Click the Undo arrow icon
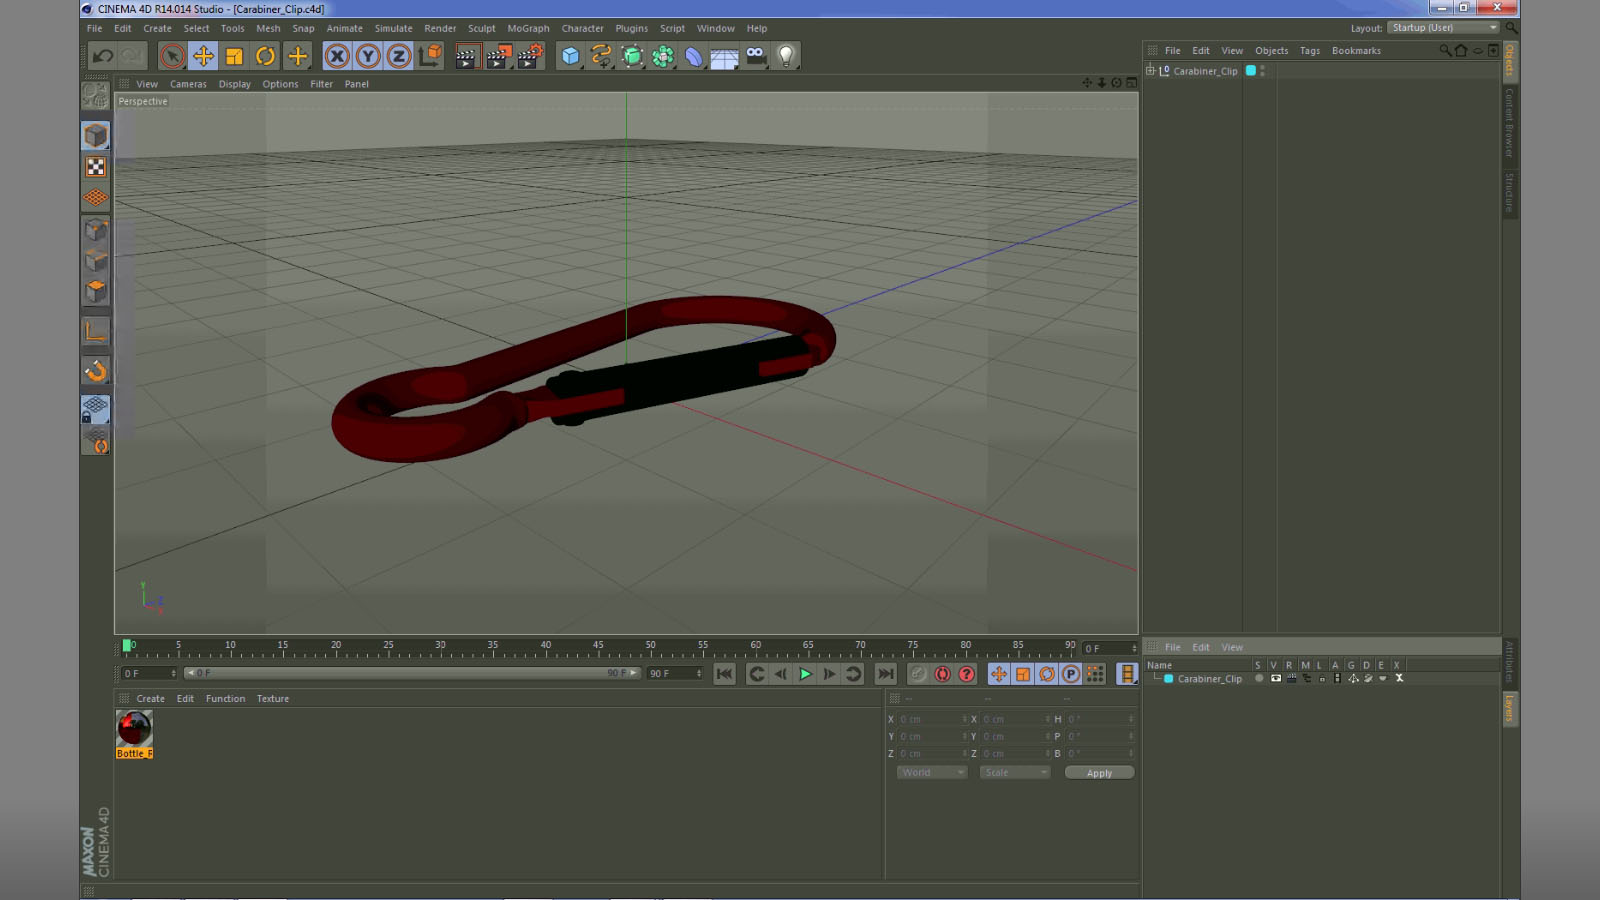 click(x=102, y=56)
